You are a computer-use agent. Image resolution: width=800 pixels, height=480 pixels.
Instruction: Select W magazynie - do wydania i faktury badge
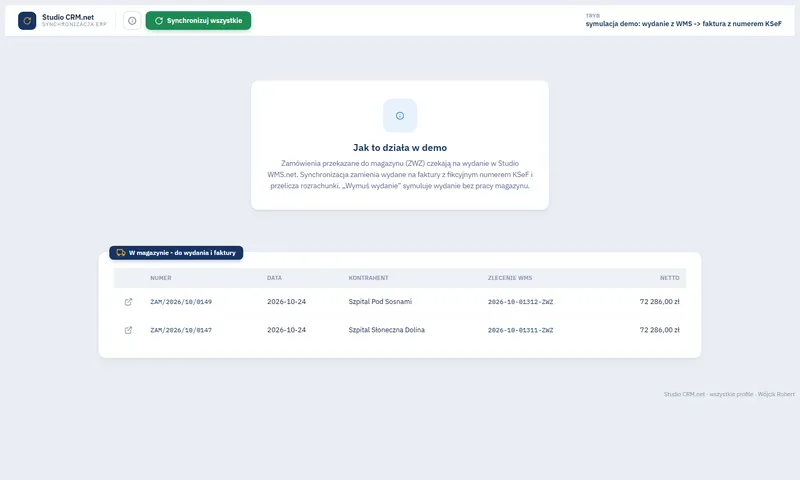click(x=176, y=252)
